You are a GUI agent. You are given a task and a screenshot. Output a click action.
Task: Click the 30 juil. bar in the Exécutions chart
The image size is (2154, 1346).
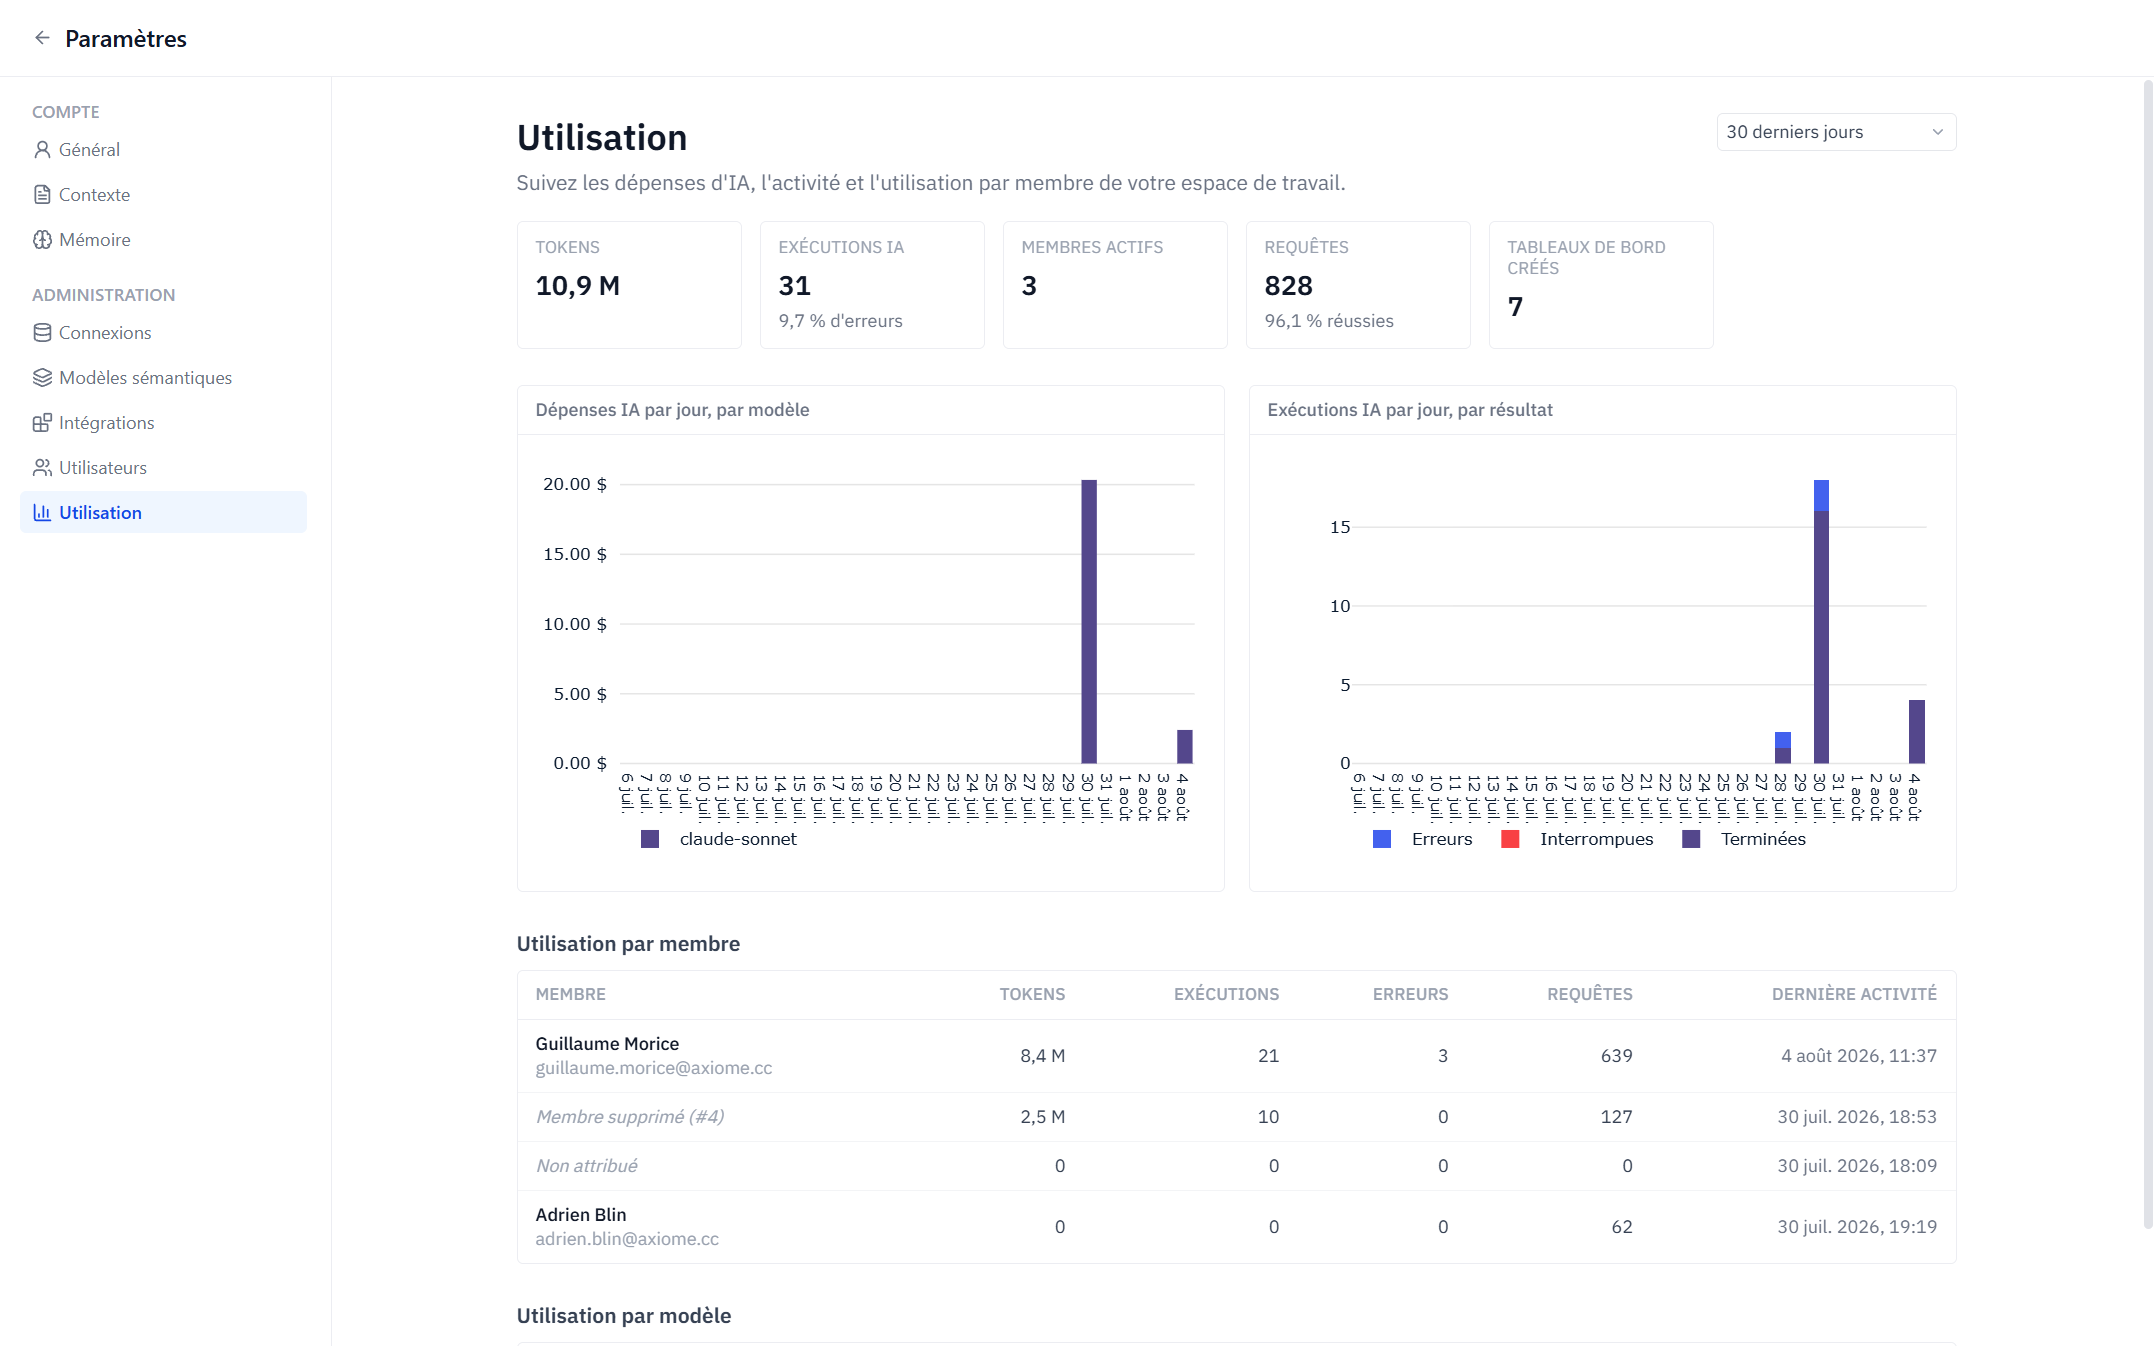1821,622
